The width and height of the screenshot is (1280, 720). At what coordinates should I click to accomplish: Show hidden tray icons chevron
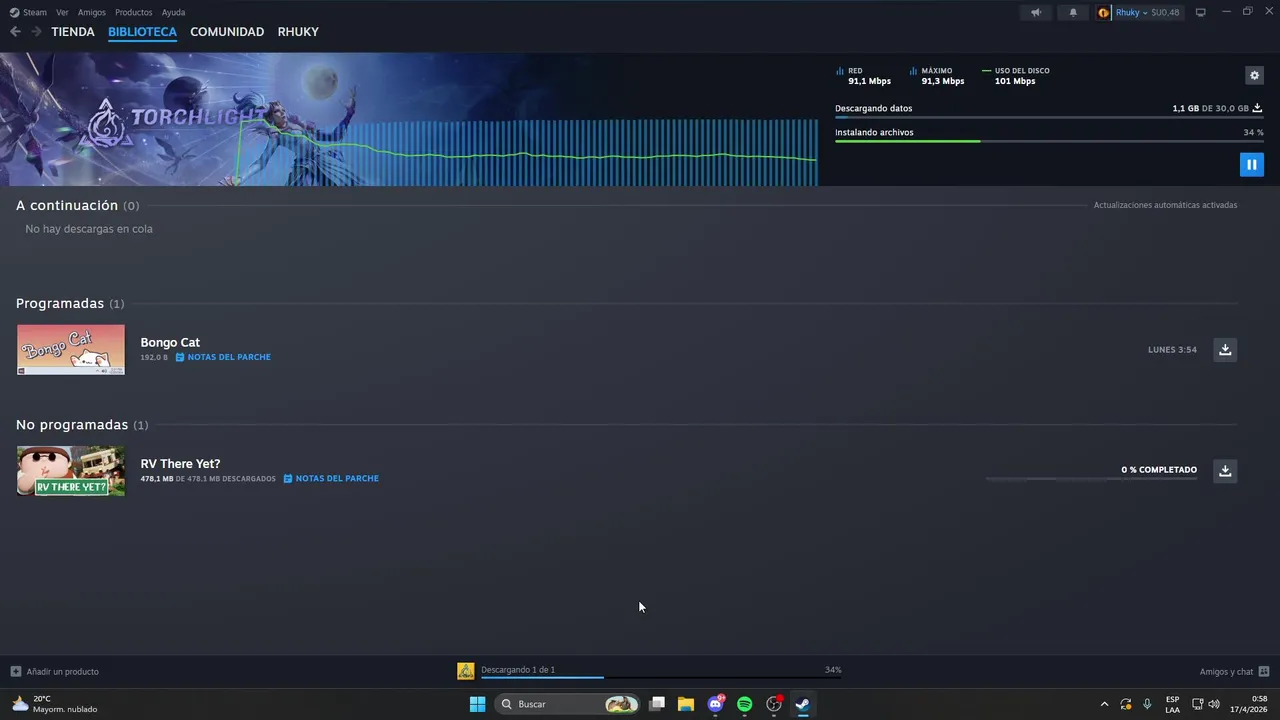pyautogui.click(x=1104, y=704)
